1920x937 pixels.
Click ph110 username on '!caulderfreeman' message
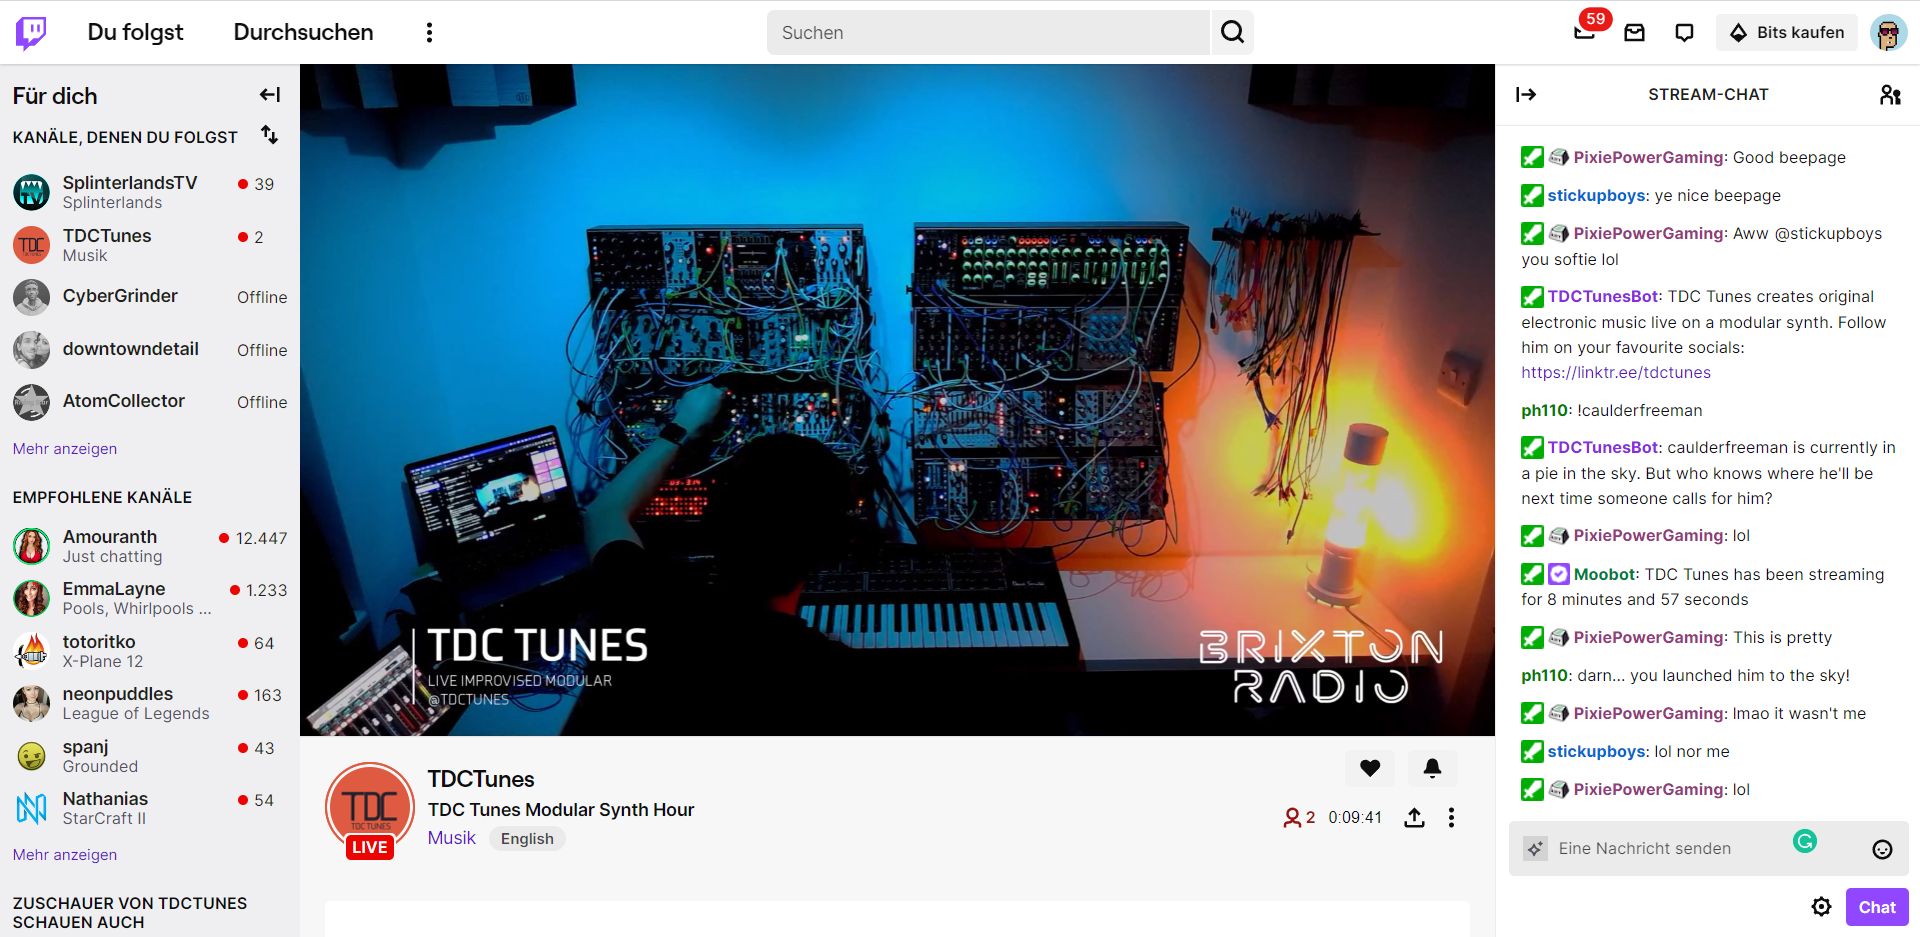pyautogui.click(x=1545, y=411)
